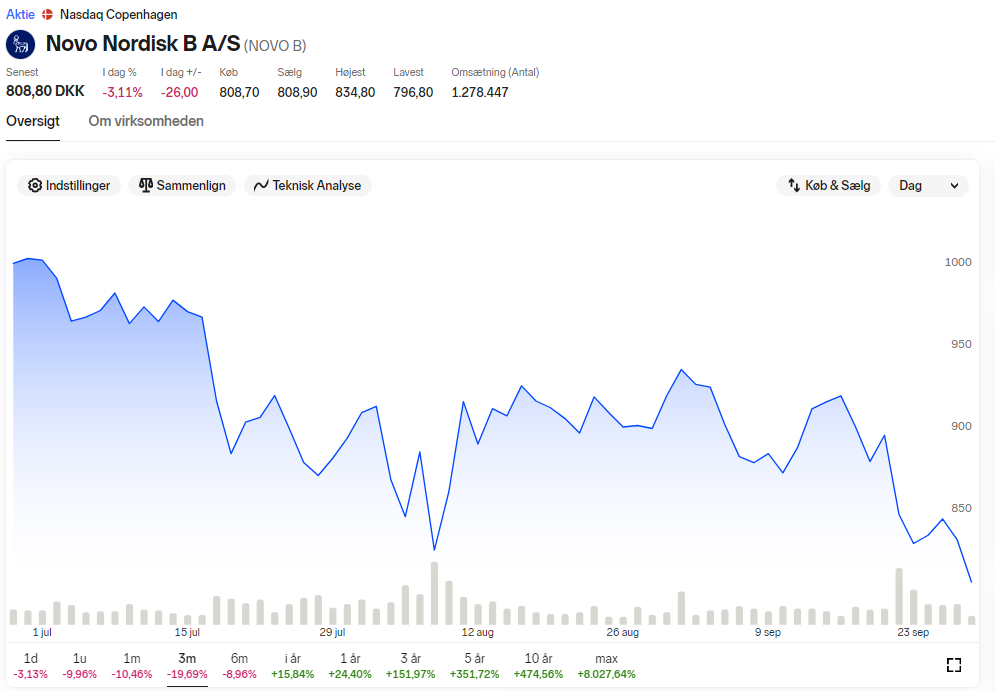The height and width of the screenshot is (691, 995).
Task: Open the Dag interval dropdown
Action: tap(928, 185)
